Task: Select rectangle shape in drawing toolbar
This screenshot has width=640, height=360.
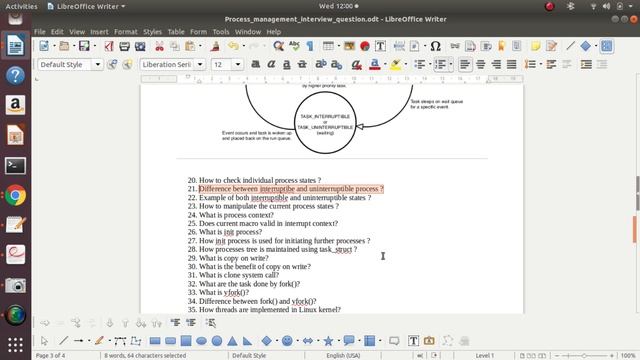Action: coord(155,341)
